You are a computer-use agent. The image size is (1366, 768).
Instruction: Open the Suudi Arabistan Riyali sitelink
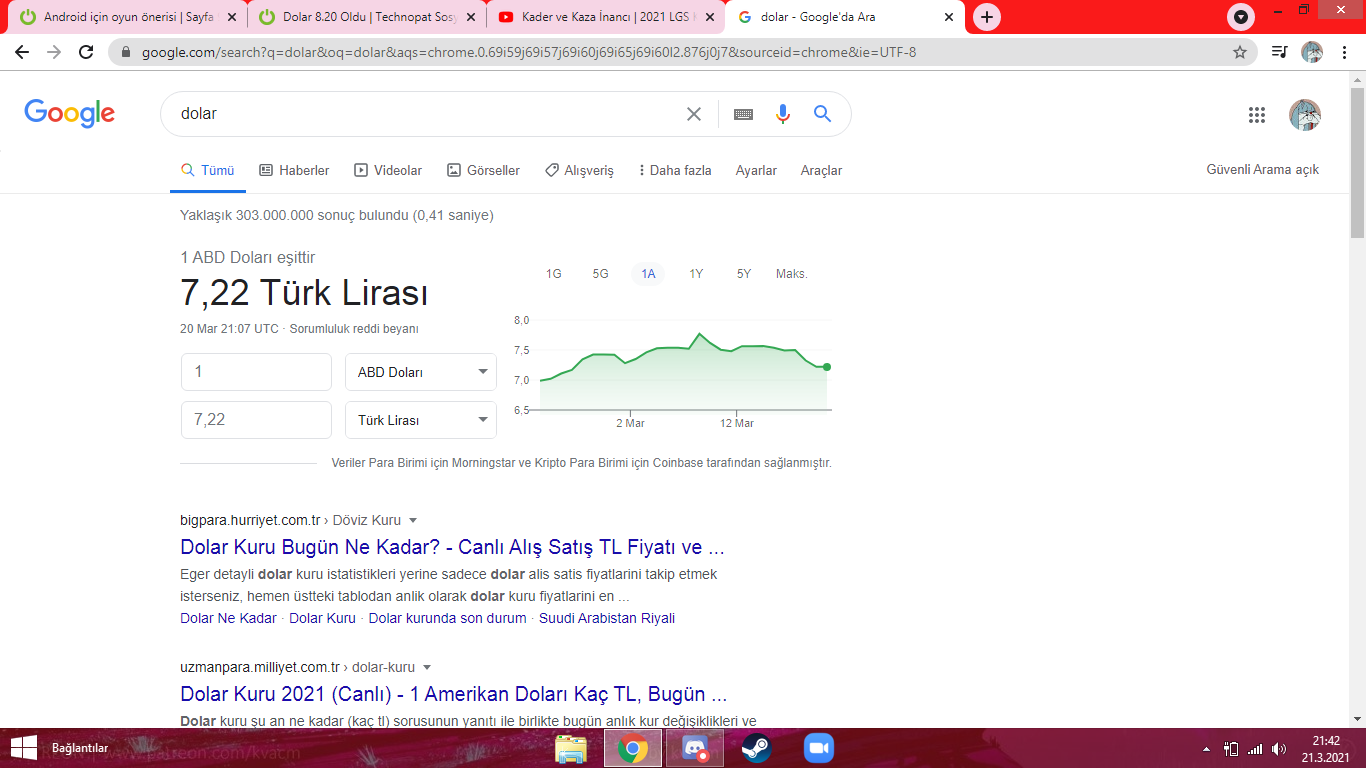(607, 618)
